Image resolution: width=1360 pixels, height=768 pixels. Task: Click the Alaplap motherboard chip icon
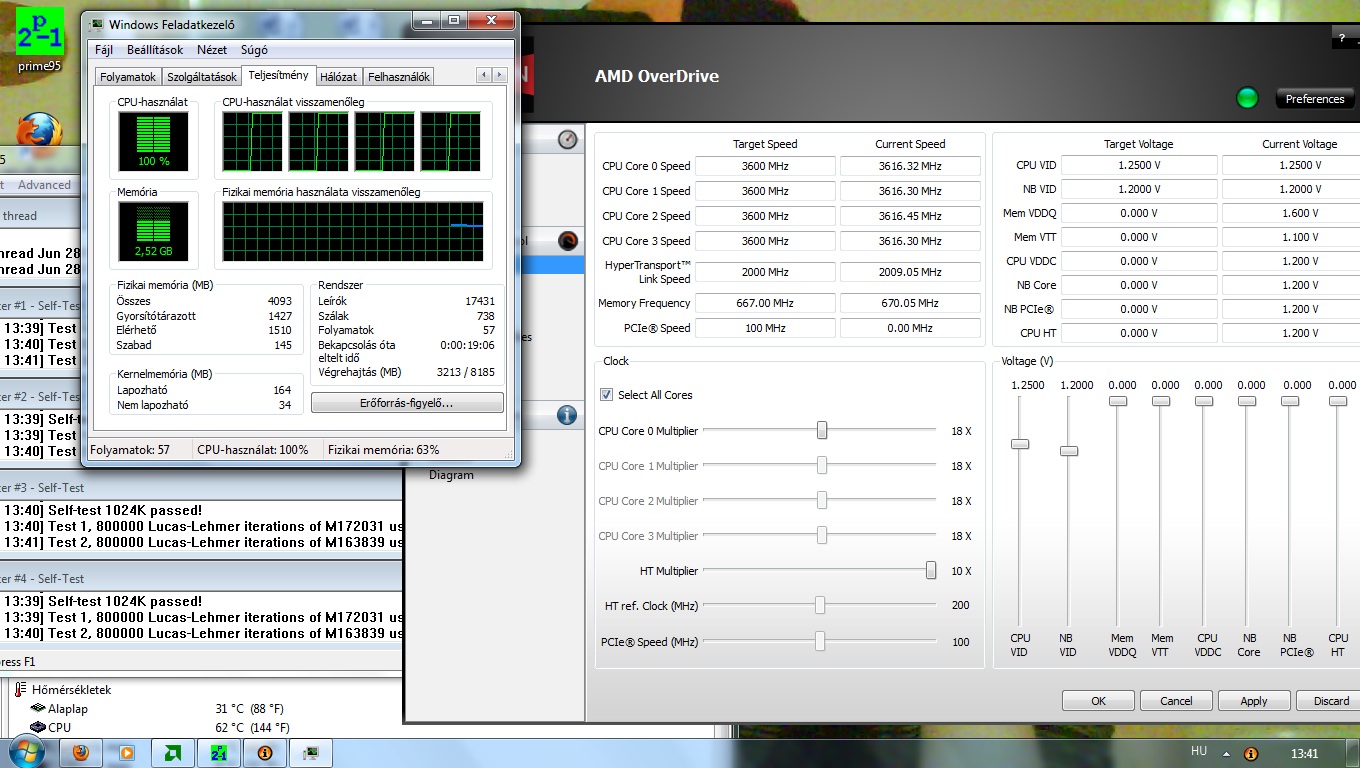pyautogui.click(x=38, y=708)
